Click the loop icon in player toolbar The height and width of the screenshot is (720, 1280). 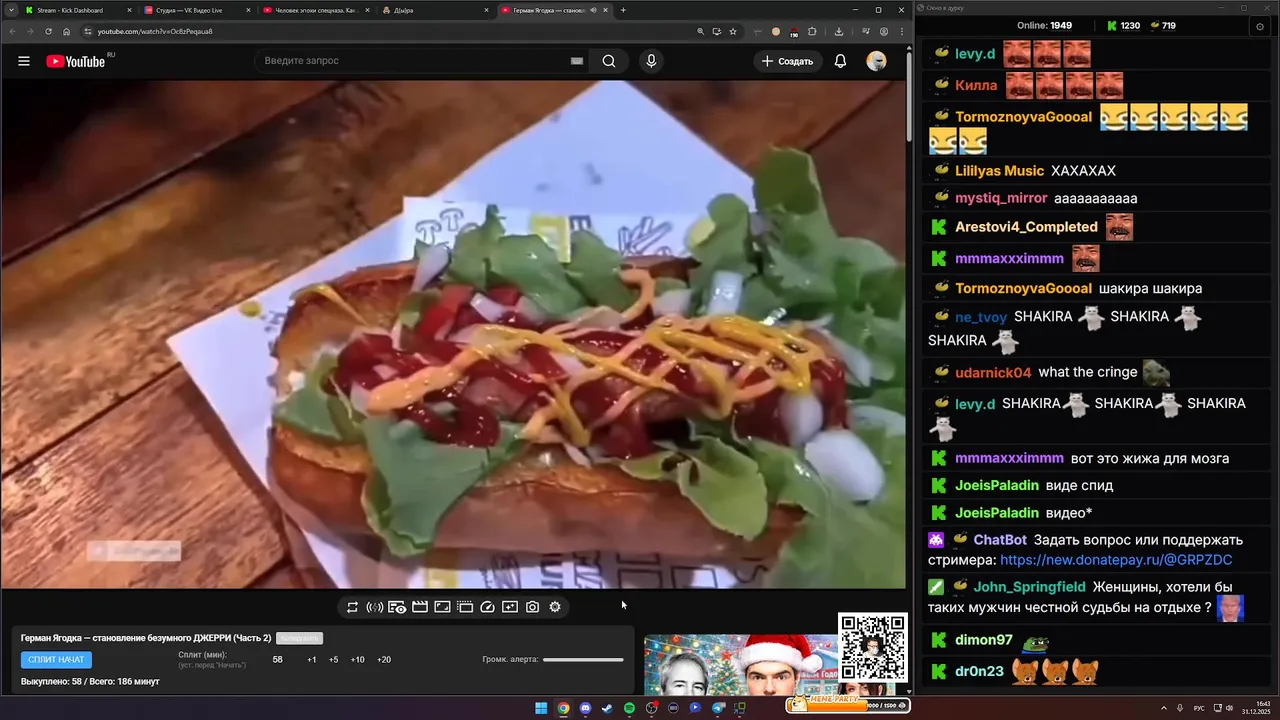(x=352, y=607)
